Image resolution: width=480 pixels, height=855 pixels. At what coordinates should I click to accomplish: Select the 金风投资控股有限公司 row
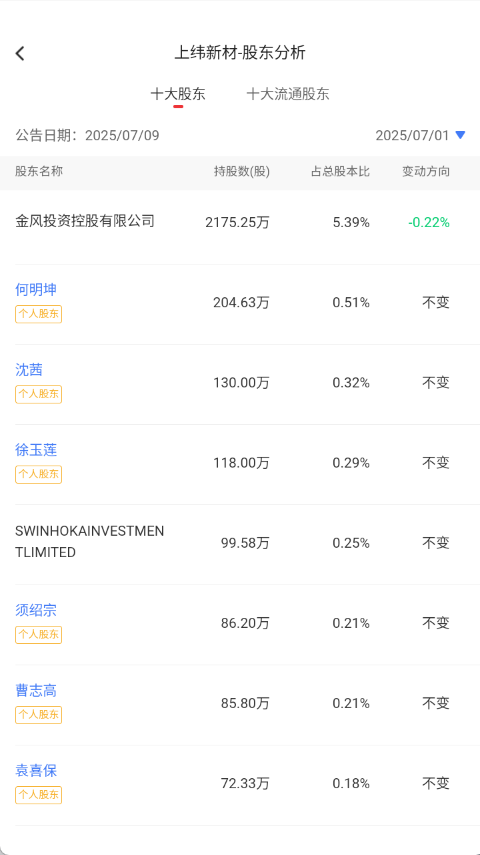click(x=240, y=222)
